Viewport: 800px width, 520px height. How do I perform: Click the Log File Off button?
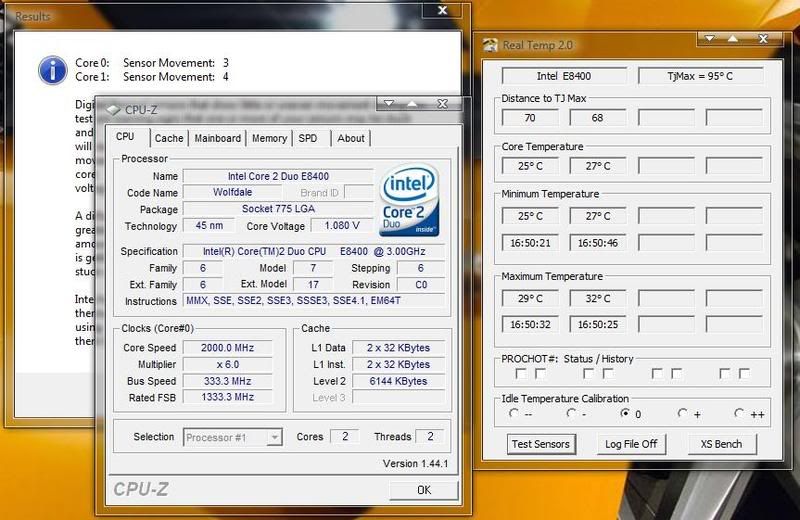click(x=631, y=444)
